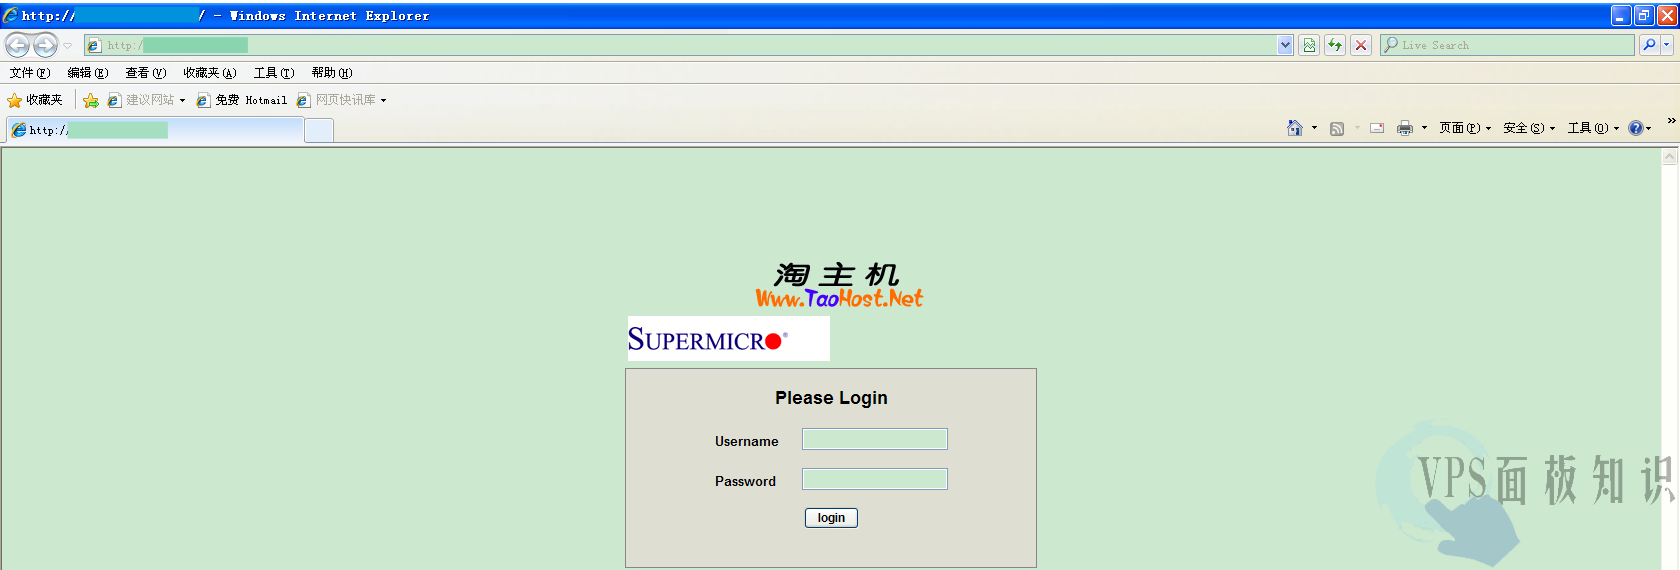Image resolution: width=1680 pixels, height=570 pixels.
Task: Click the RSS feeds icon
Action: (1337, 128)
